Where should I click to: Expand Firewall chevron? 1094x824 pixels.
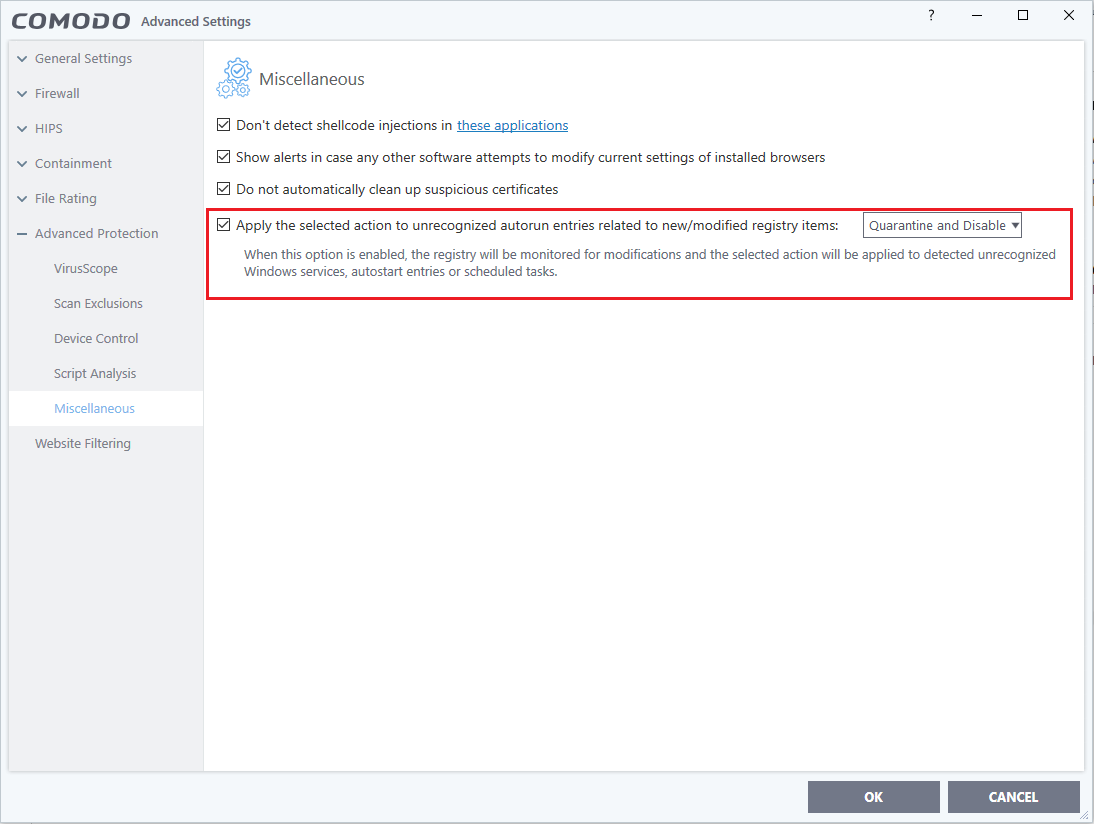(22, 93)
